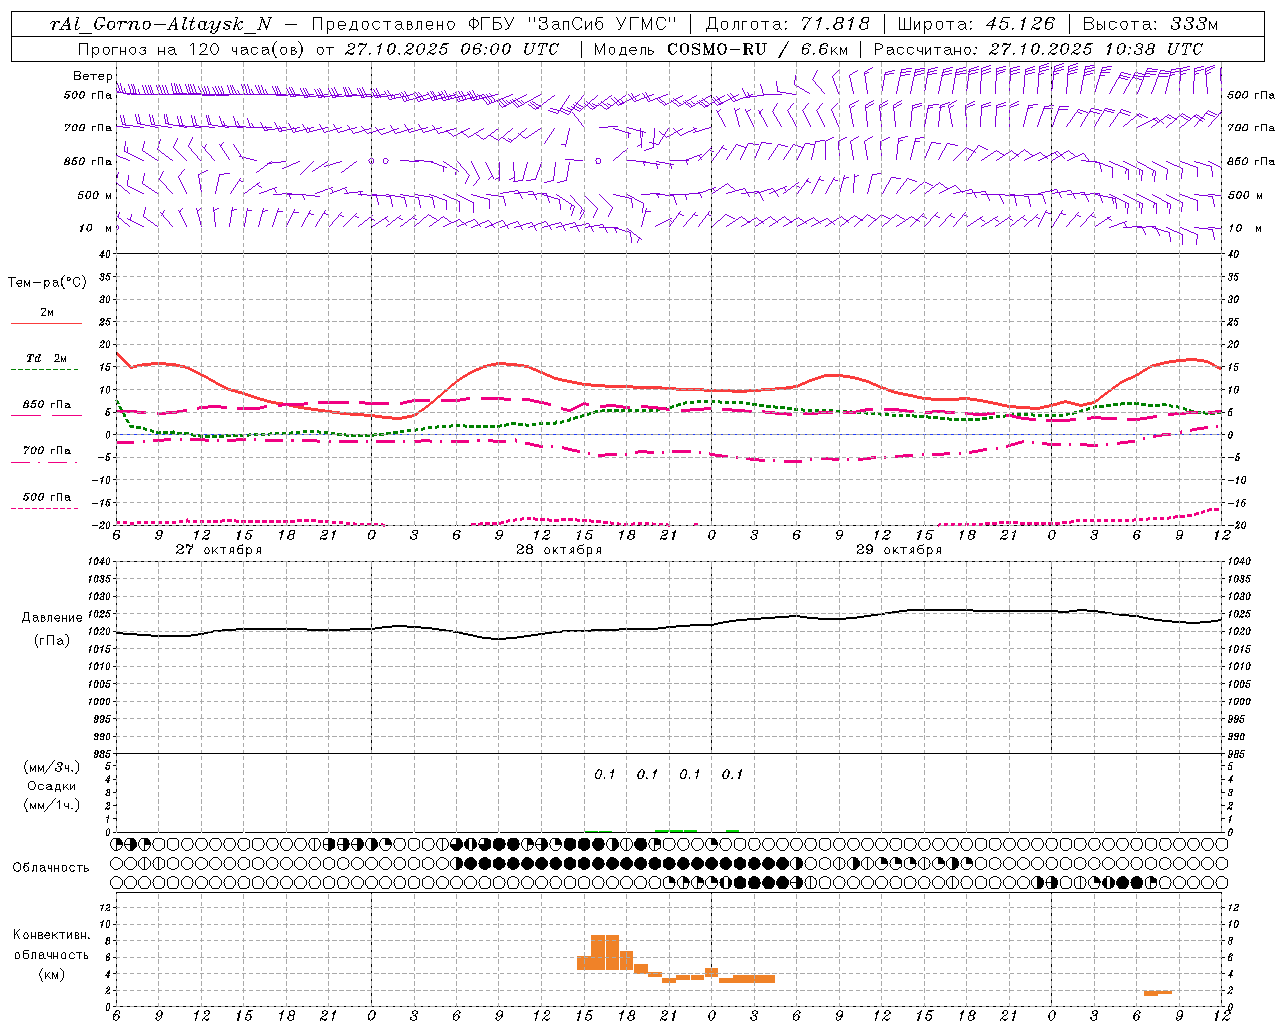
Task: Click the long green precipitation bar under the 0.1 values
Action: (x=676, y=830)
